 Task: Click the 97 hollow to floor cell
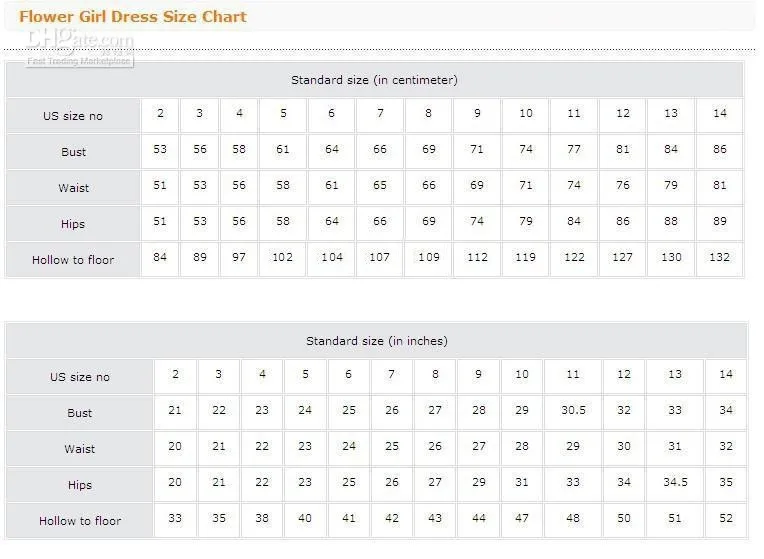click(x=239, y=258)
